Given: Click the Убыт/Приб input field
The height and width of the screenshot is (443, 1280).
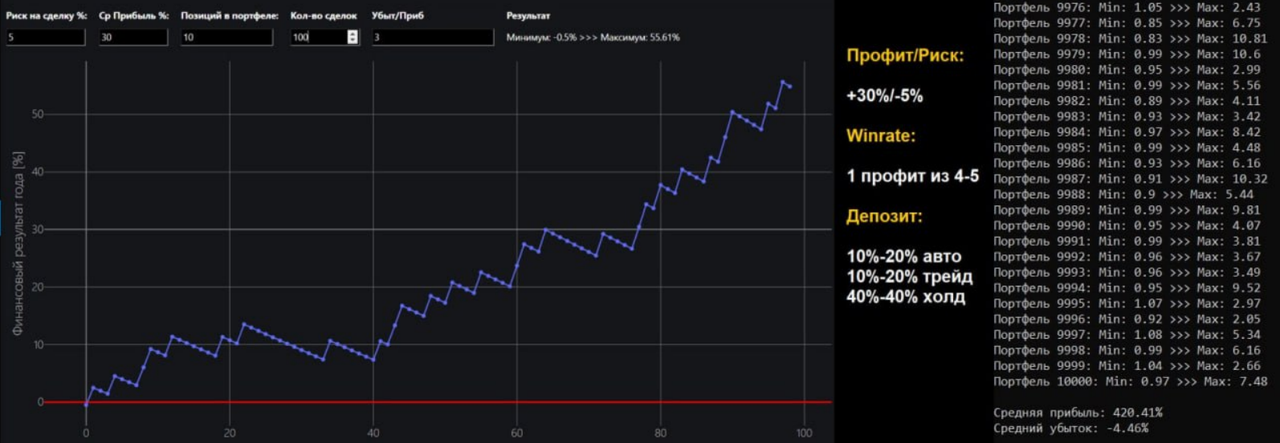Looking at the screenshot, I should click(x=431, y=37).
